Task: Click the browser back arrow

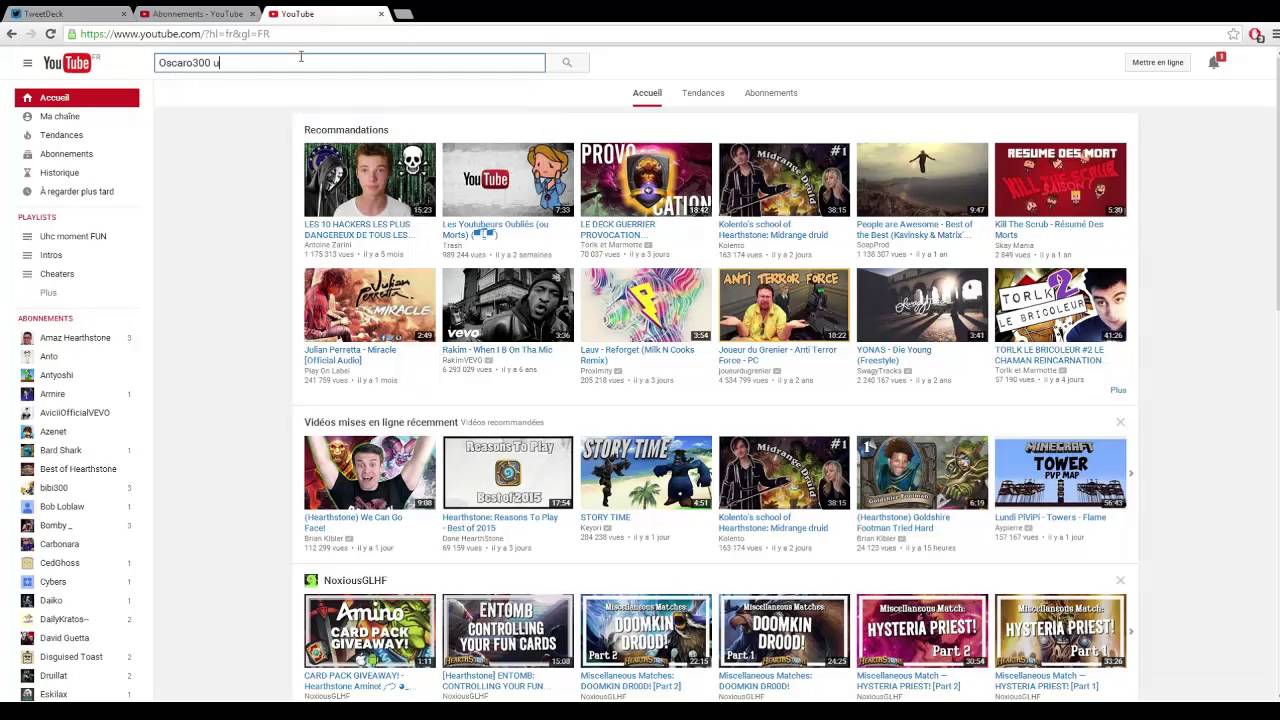Action: (11, 34)
